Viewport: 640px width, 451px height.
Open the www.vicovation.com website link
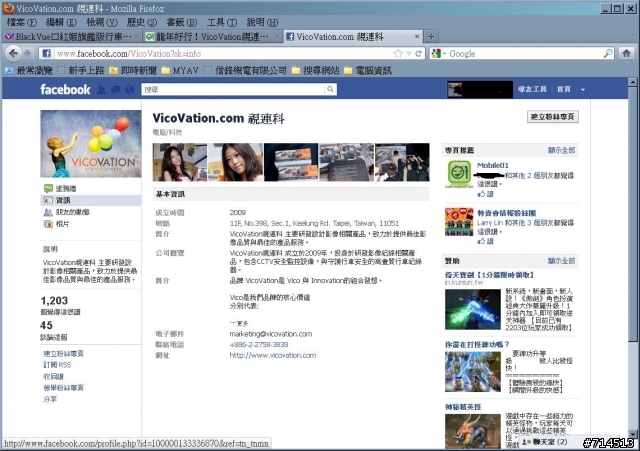click(273, 355)
